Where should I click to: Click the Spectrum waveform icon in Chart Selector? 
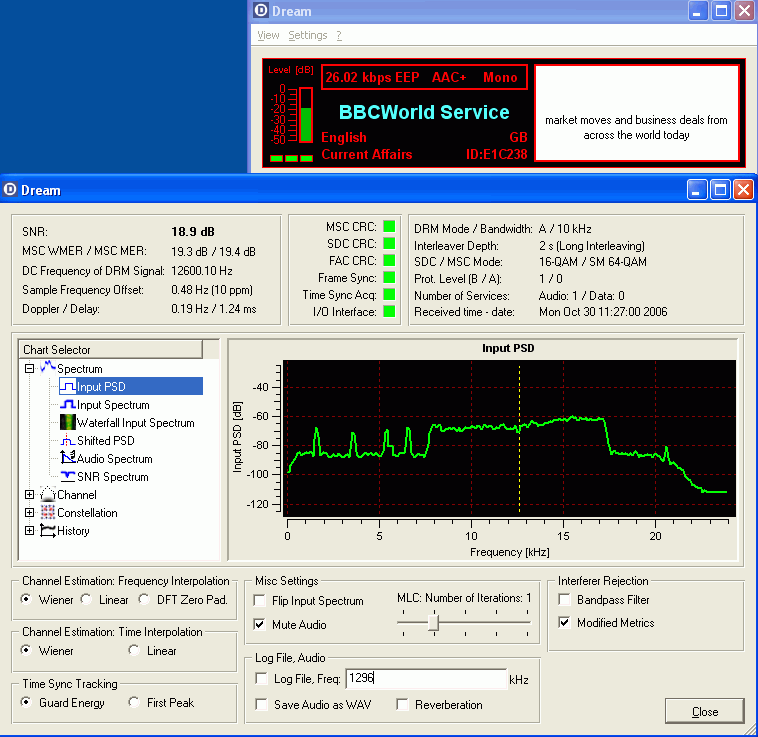point(48,368)
